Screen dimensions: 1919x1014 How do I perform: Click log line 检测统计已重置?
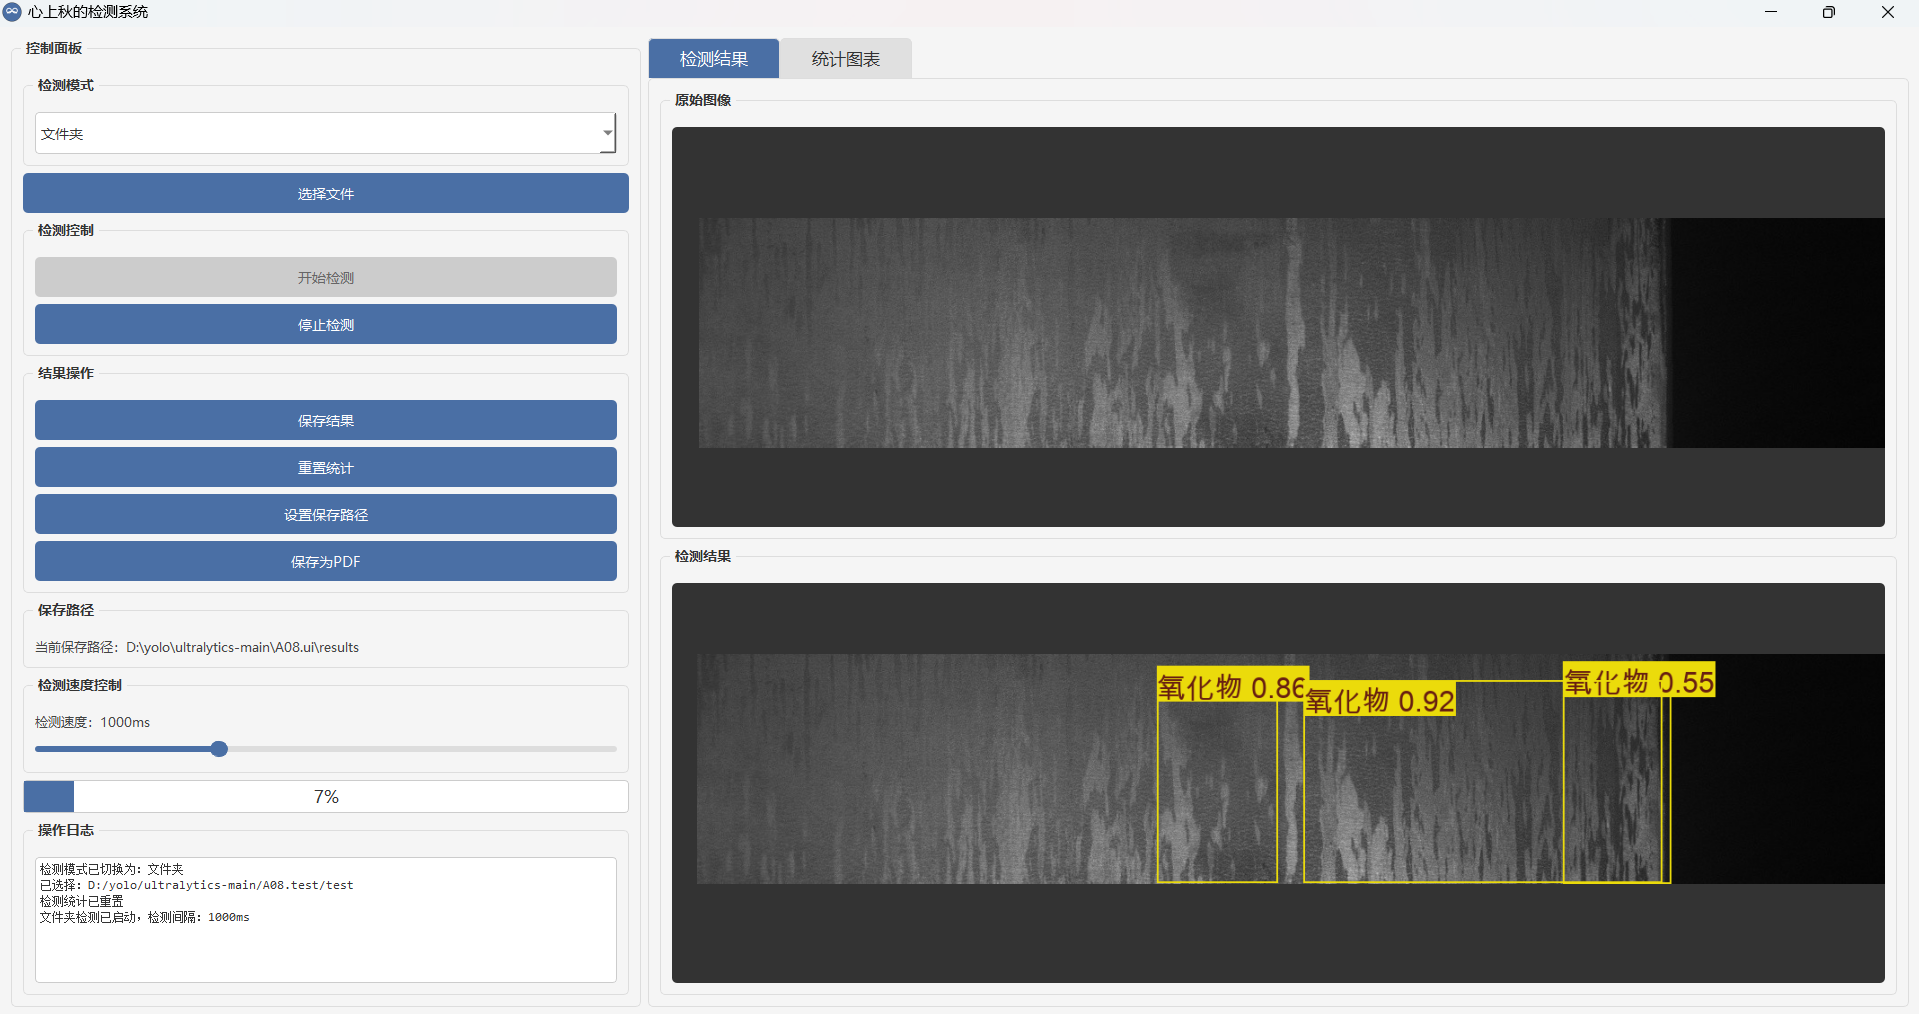pyautogui.click(x=82, y=901)
